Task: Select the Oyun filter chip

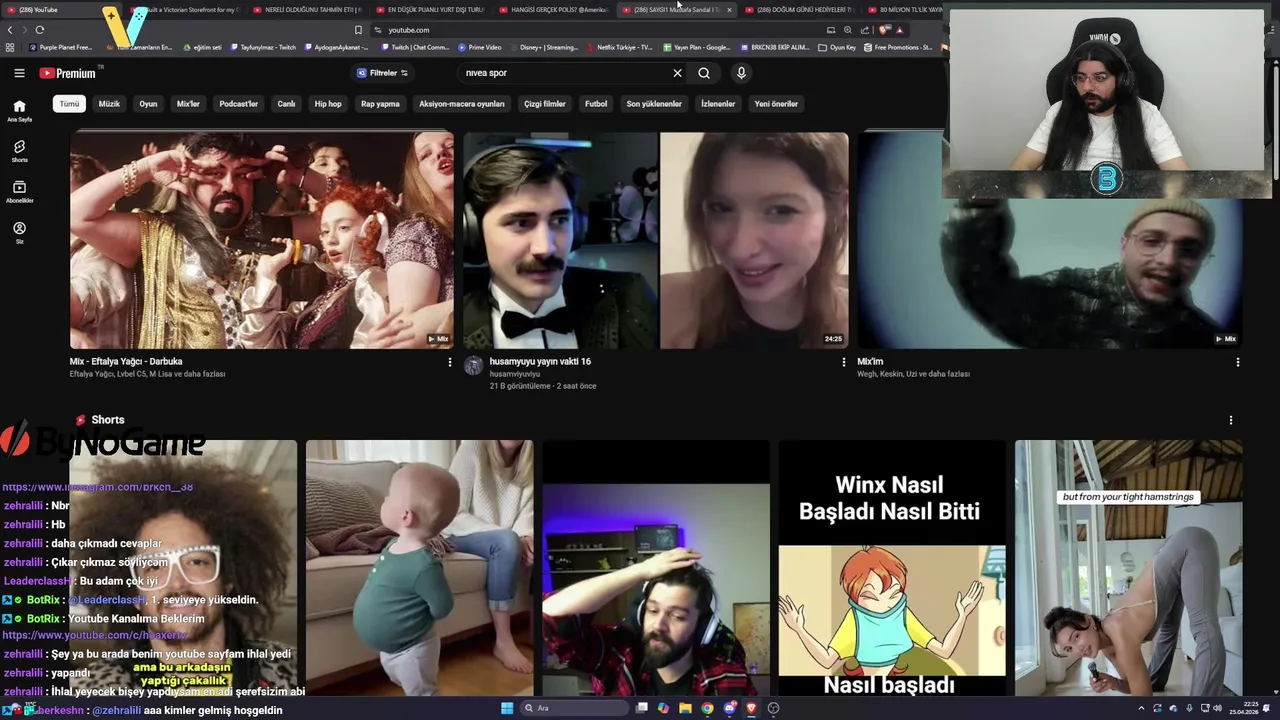Action: pos(148,104)
